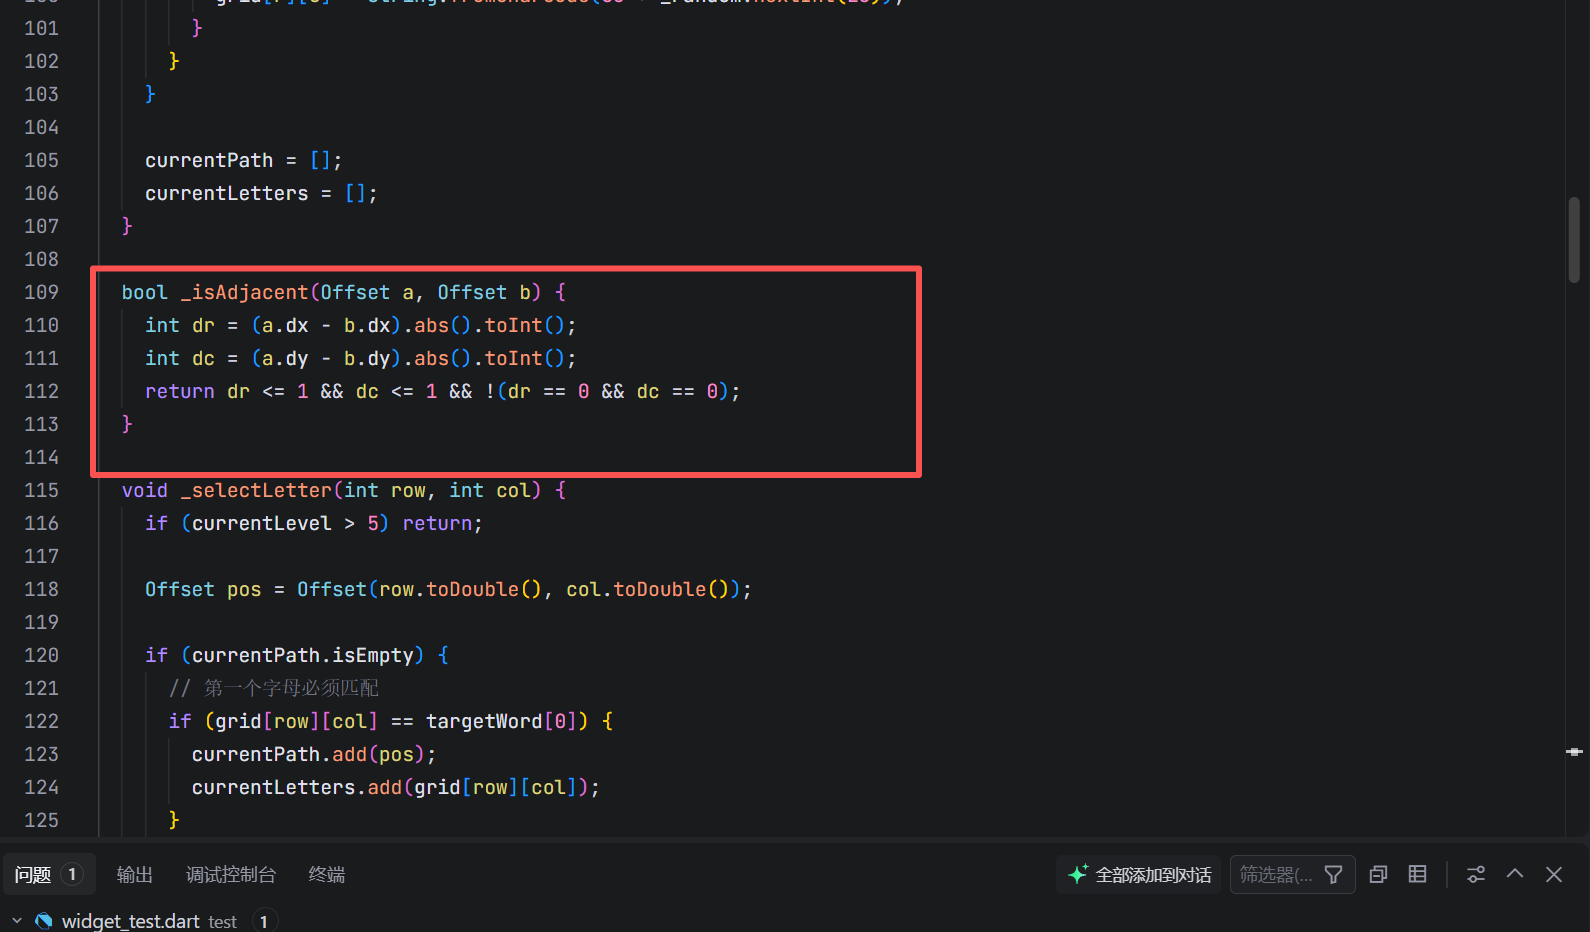1590x932 pixels.
Task: Focus the 筛选器 filter input field
Action: tap(1275, 875)
